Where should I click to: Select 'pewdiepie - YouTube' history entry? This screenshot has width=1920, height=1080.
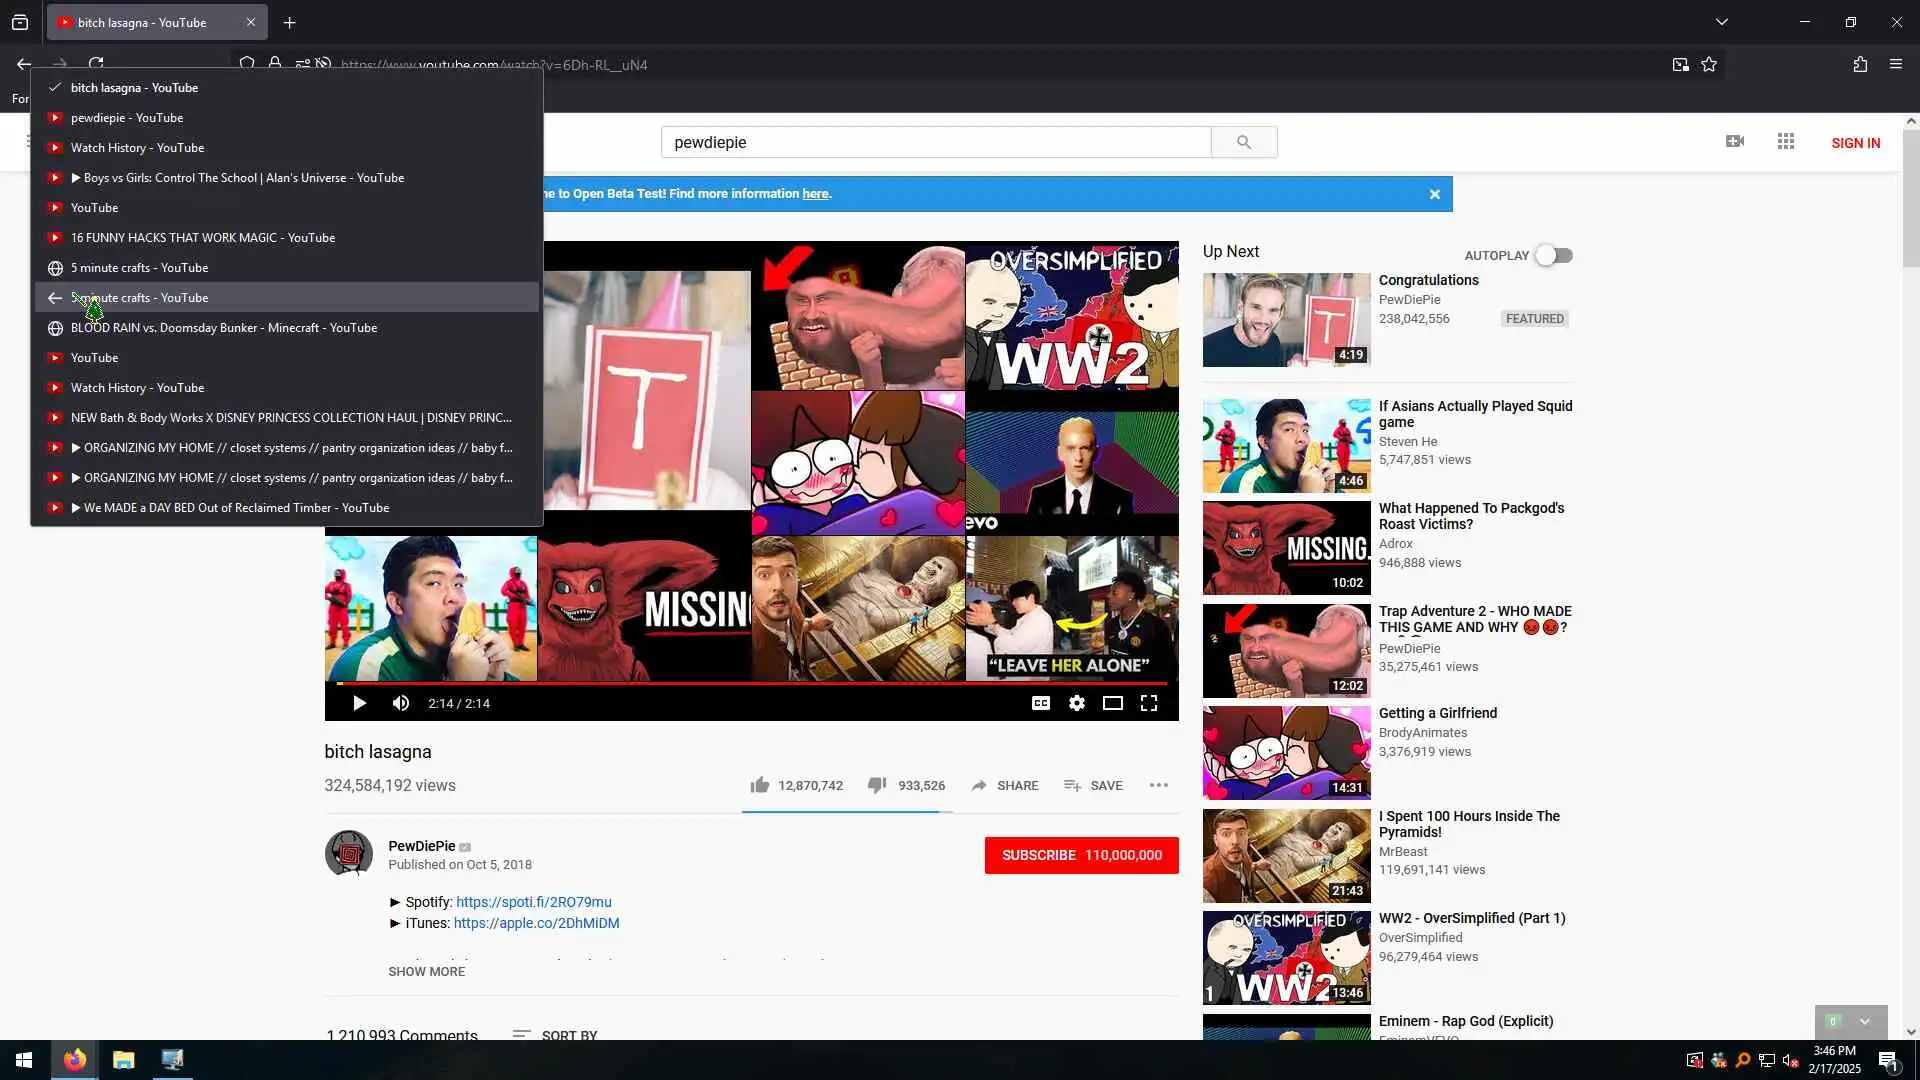pos(127,118)
